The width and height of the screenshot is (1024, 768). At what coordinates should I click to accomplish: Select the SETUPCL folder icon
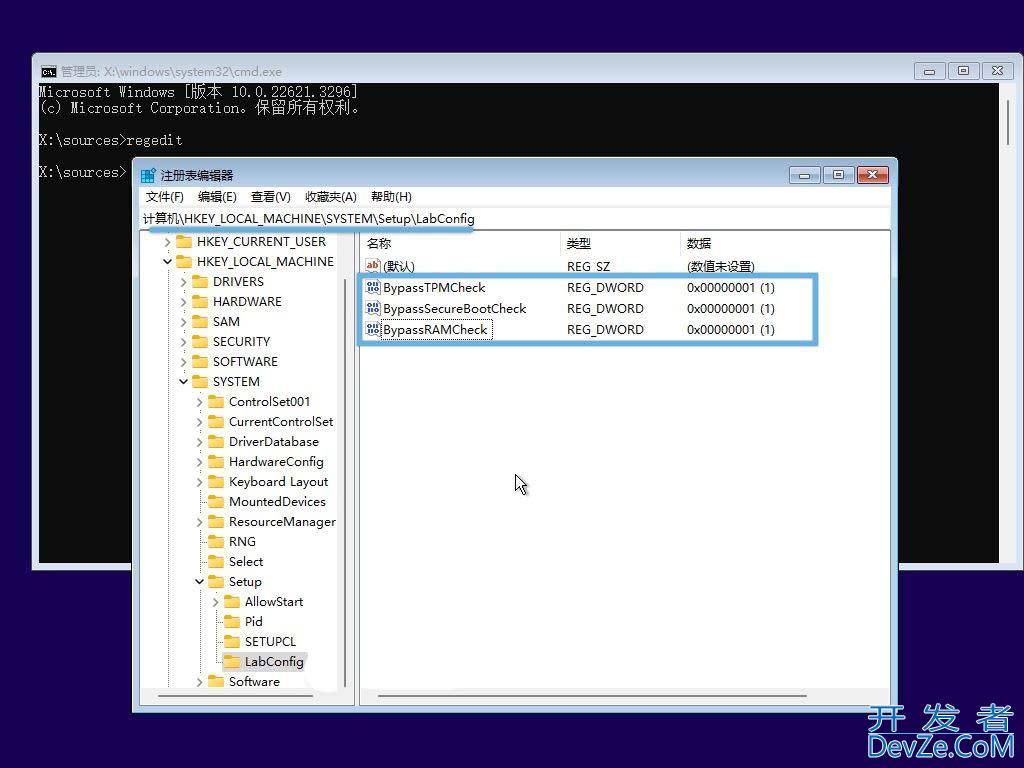pyautogui.click(x=232, y=641)
